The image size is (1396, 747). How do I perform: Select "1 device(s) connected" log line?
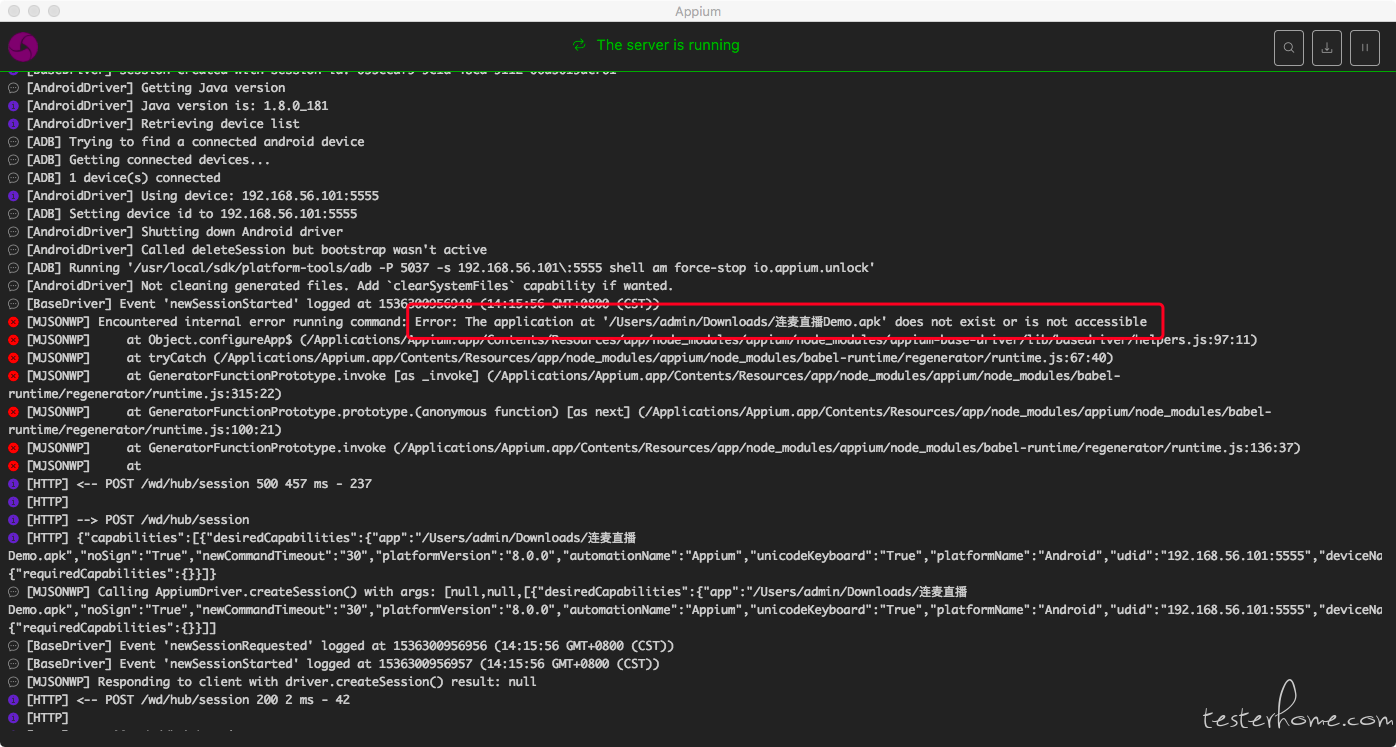click(x=123, y=177)
